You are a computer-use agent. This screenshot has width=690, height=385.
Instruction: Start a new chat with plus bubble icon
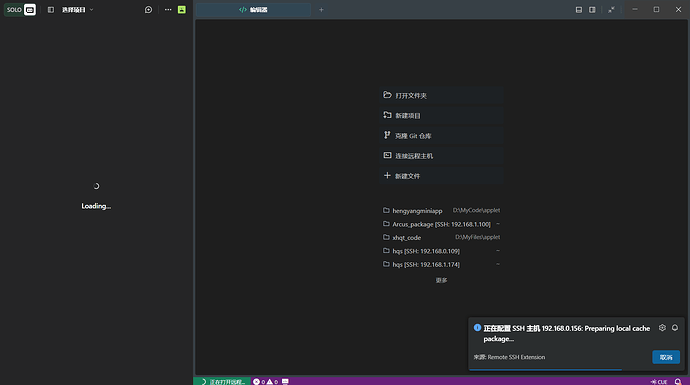pos(148,10)
